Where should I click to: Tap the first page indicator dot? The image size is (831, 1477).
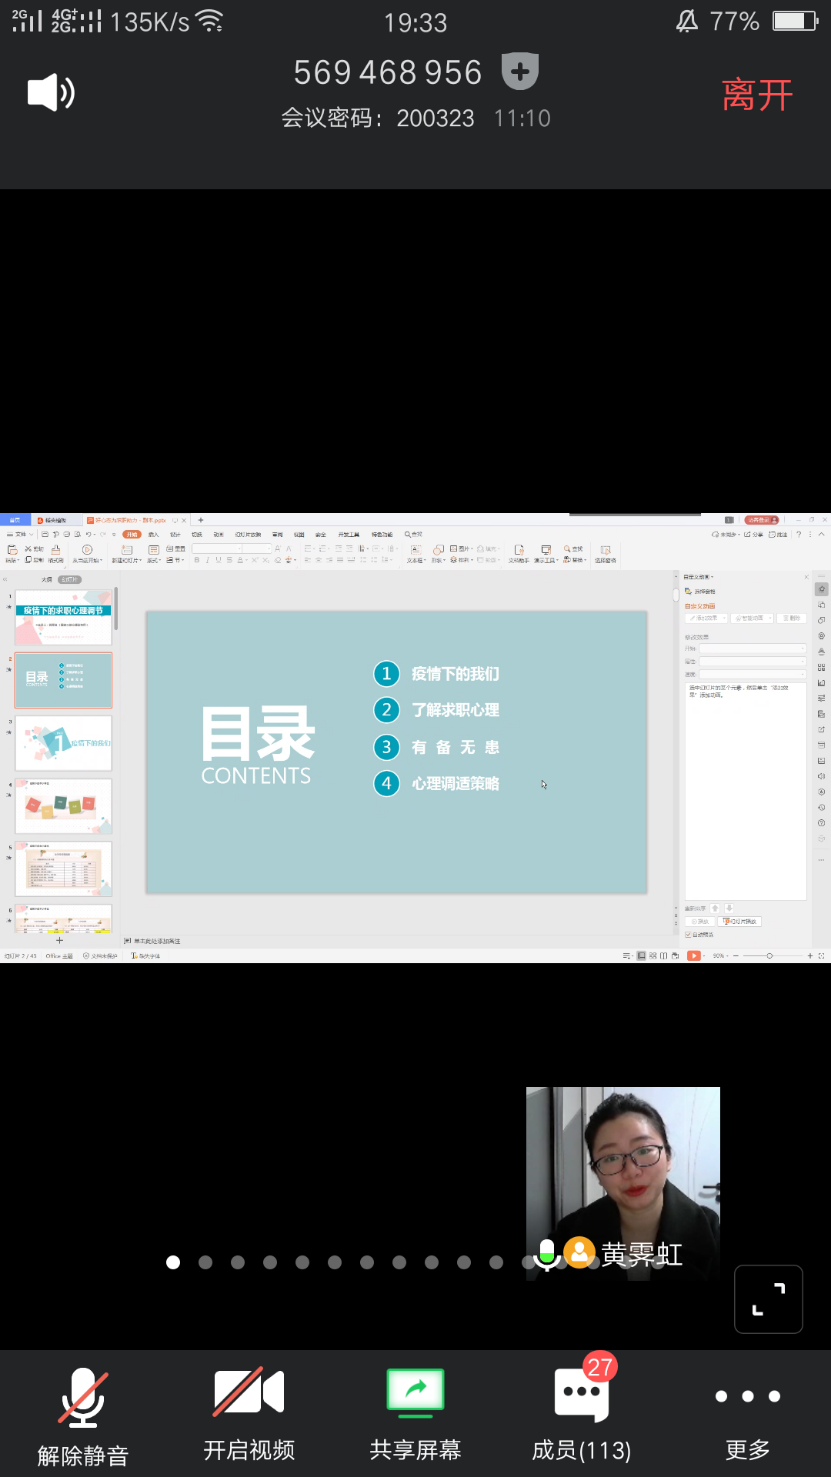[x=173, y=1262]
